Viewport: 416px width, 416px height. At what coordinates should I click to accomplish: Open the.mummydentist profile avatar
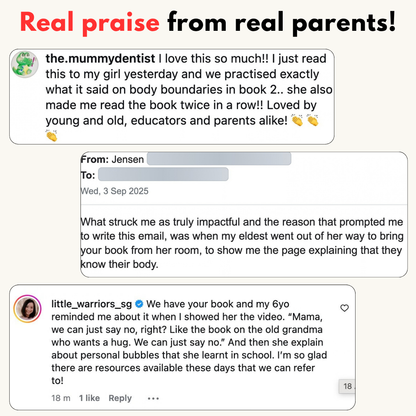pyautogui.click(x=25, y=64)
